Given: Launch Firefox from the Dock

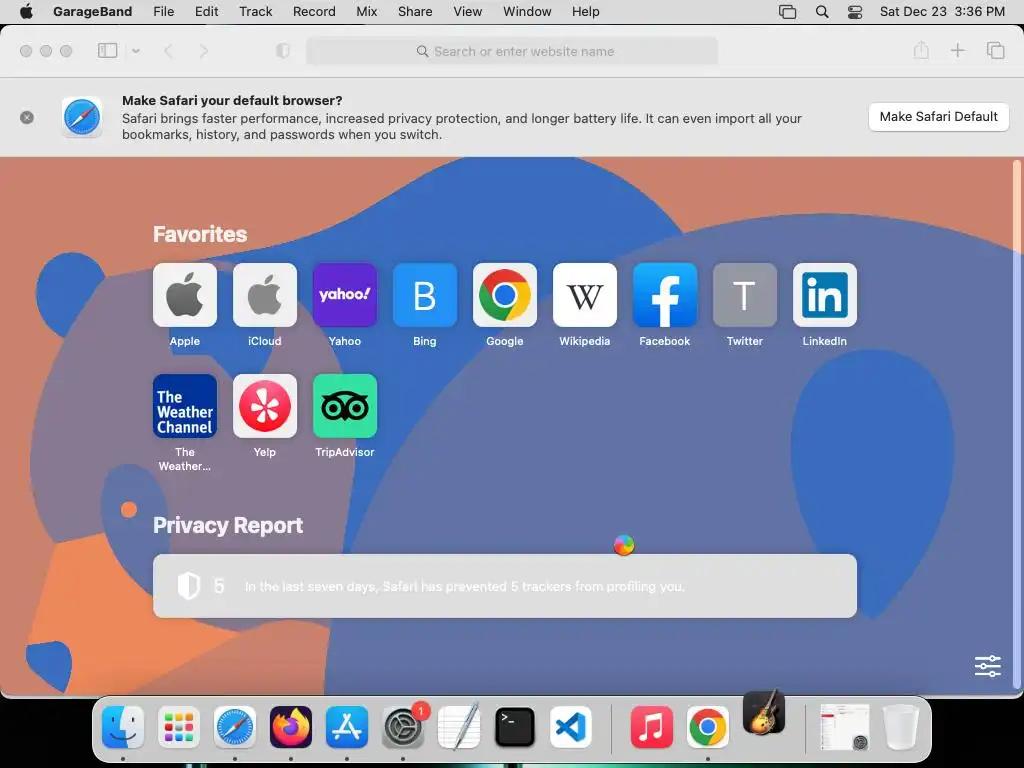Looking at the screenshot, I should 291,727.
